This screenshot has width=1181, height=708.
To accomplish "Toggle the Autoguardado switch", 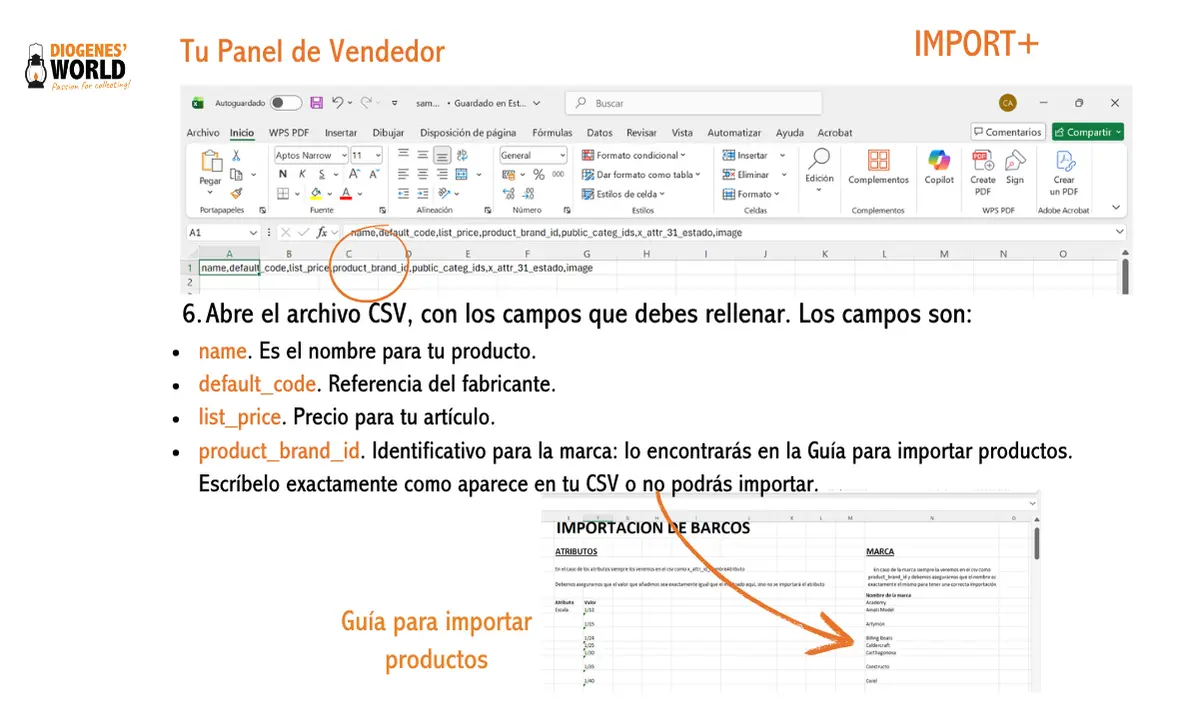I will [285, 103].
